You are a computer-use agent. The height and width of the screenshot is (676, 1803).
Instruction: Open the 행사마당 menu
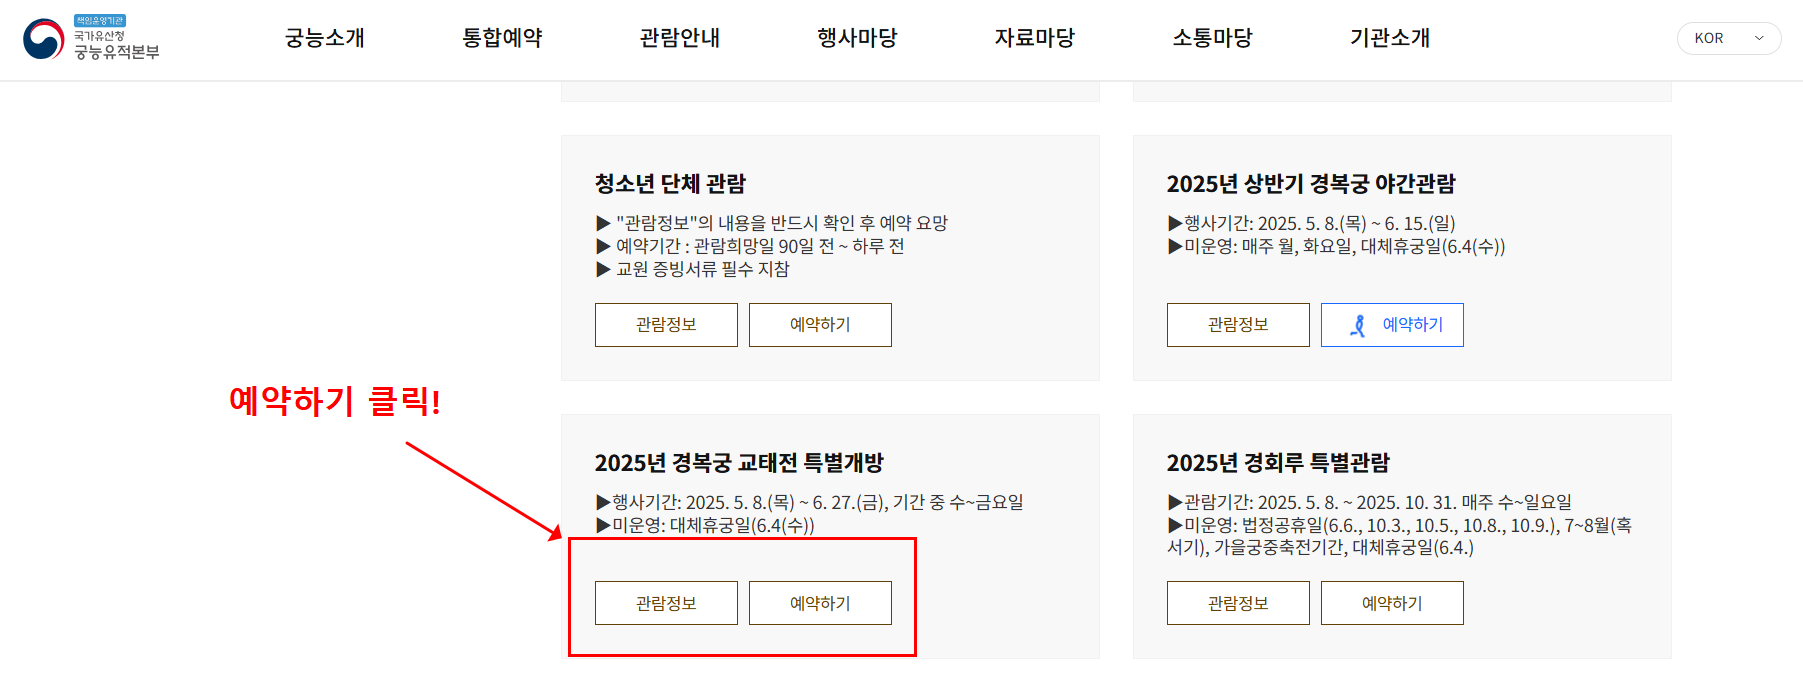856,38
